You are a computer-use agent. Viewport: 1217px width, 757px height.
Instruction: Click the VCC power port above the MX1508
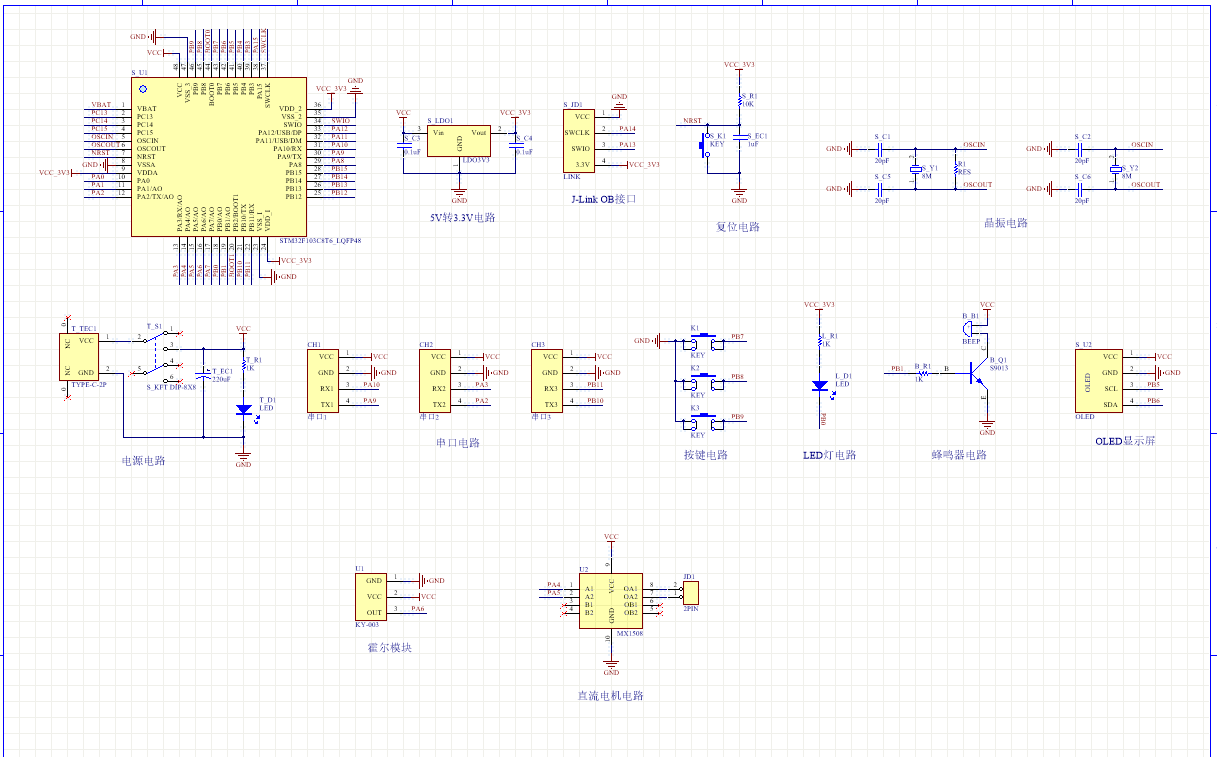coord(611,540)
